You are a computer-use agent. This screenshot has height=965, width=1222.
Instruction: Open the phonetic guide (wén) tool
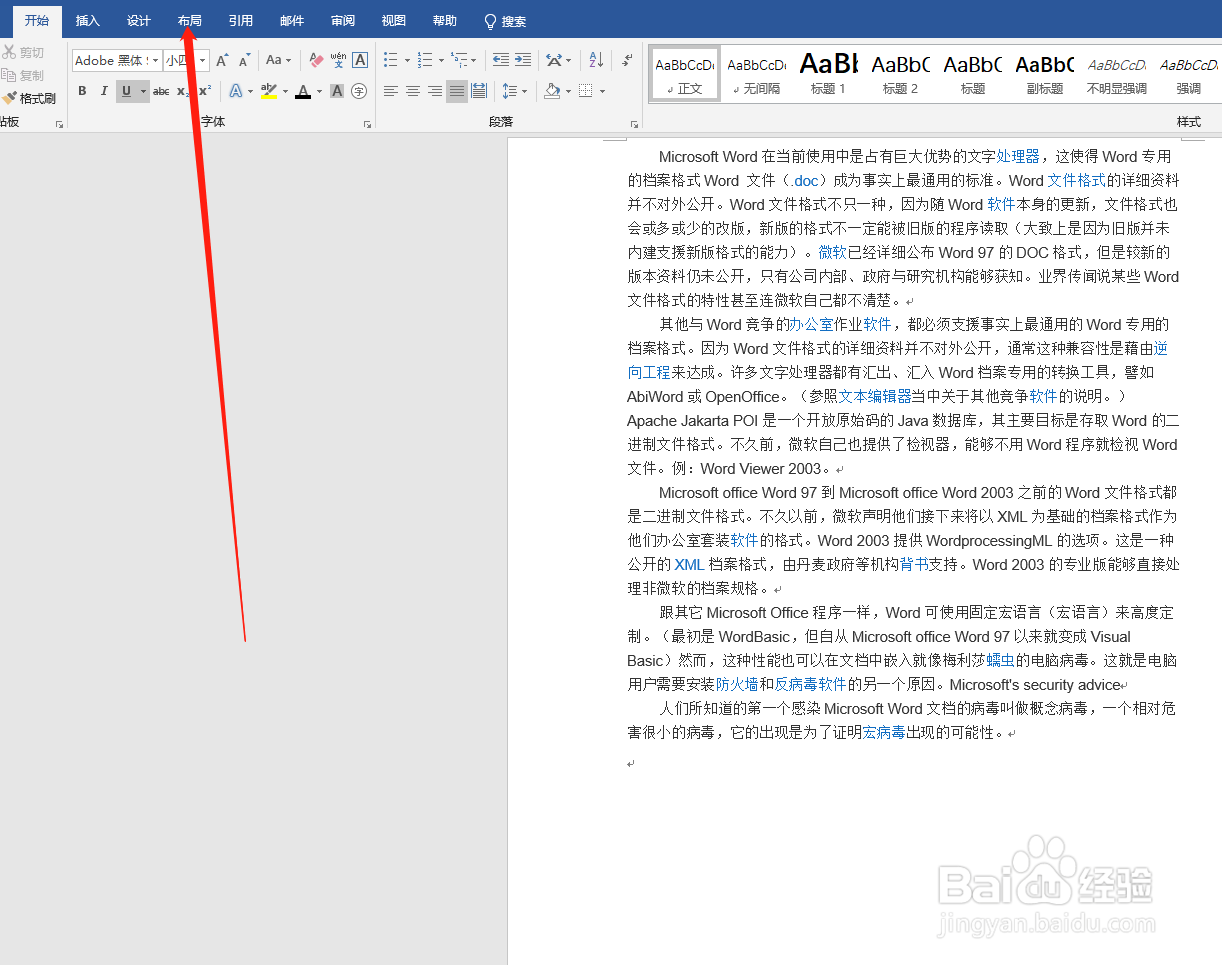338,61
